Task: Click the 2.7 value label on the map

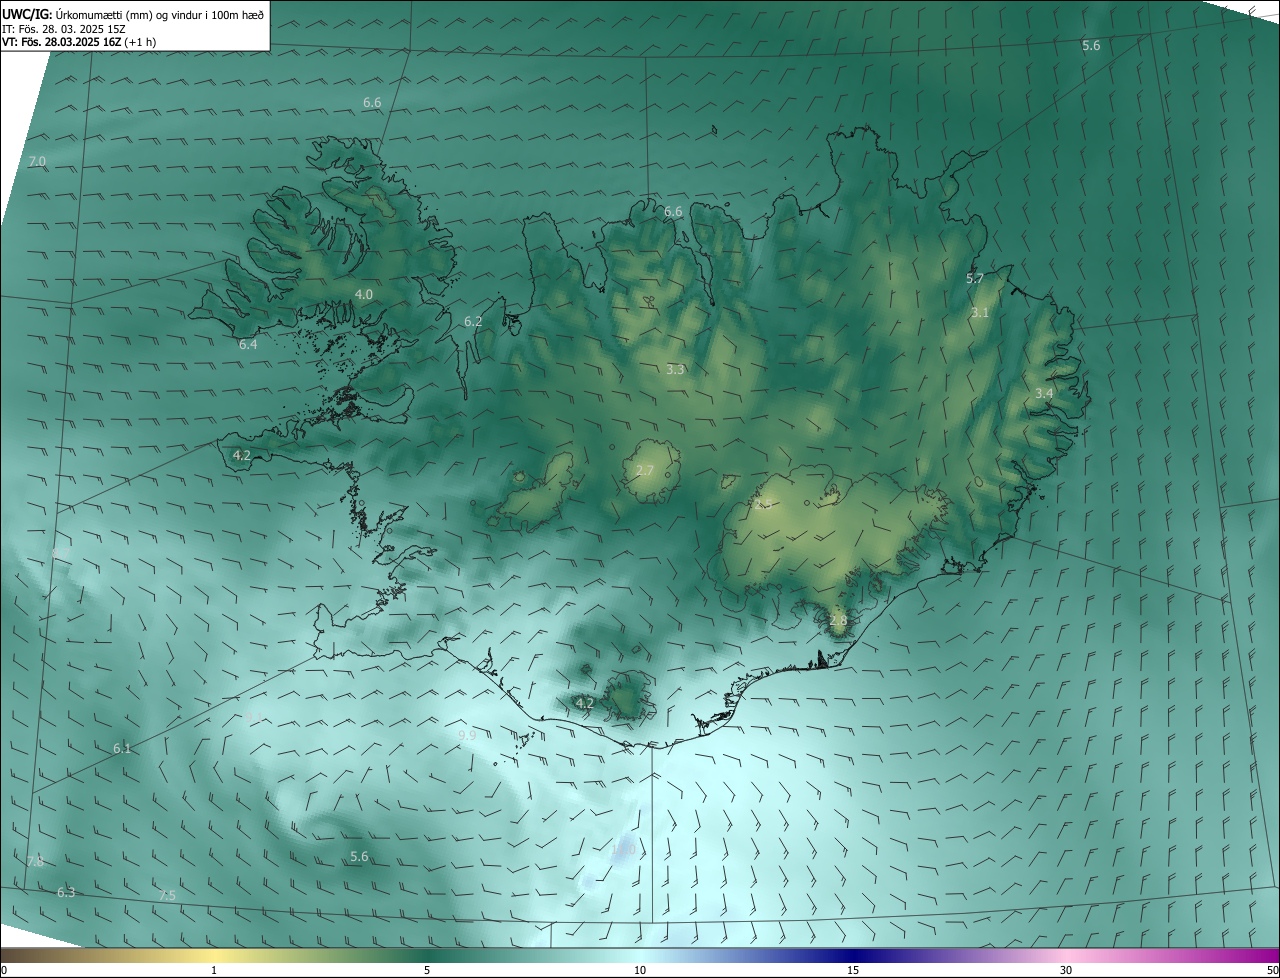Action: 645,470
